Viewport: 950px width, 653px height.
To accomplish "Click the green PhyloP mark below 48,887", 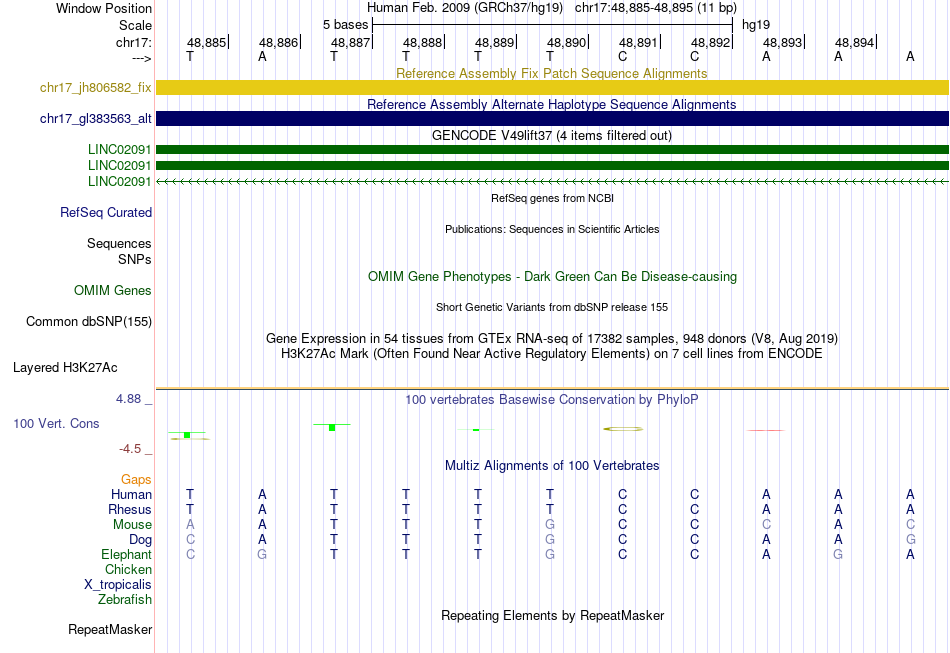I will [x=332, y=427].
